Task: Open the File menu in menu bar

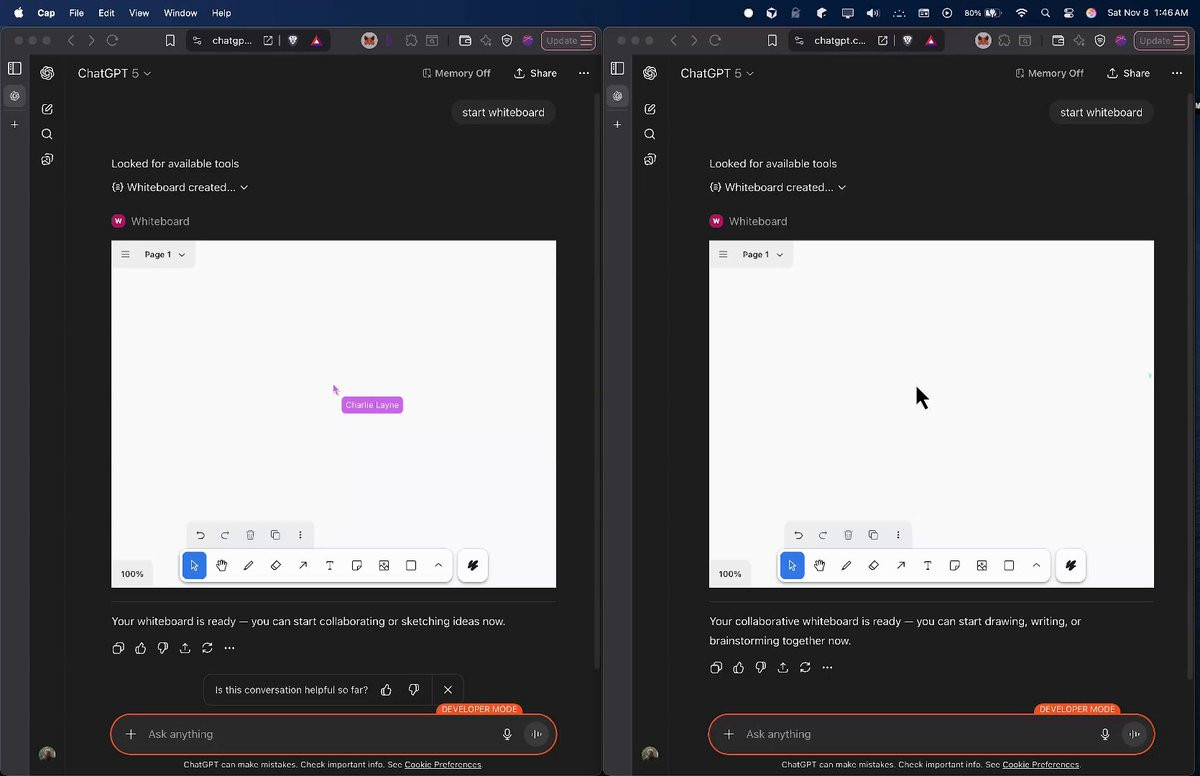Action: click(76, 13)
